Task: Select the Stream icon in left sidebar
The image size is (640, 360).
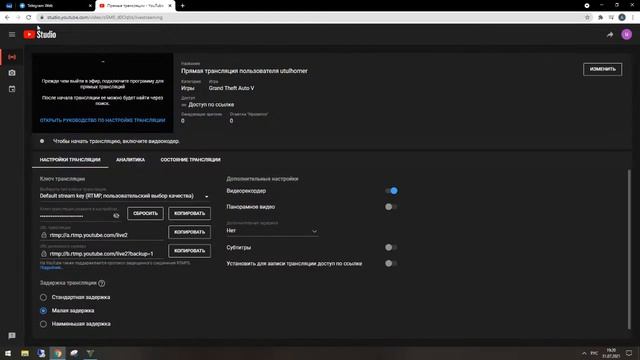Action: point(12,57)
